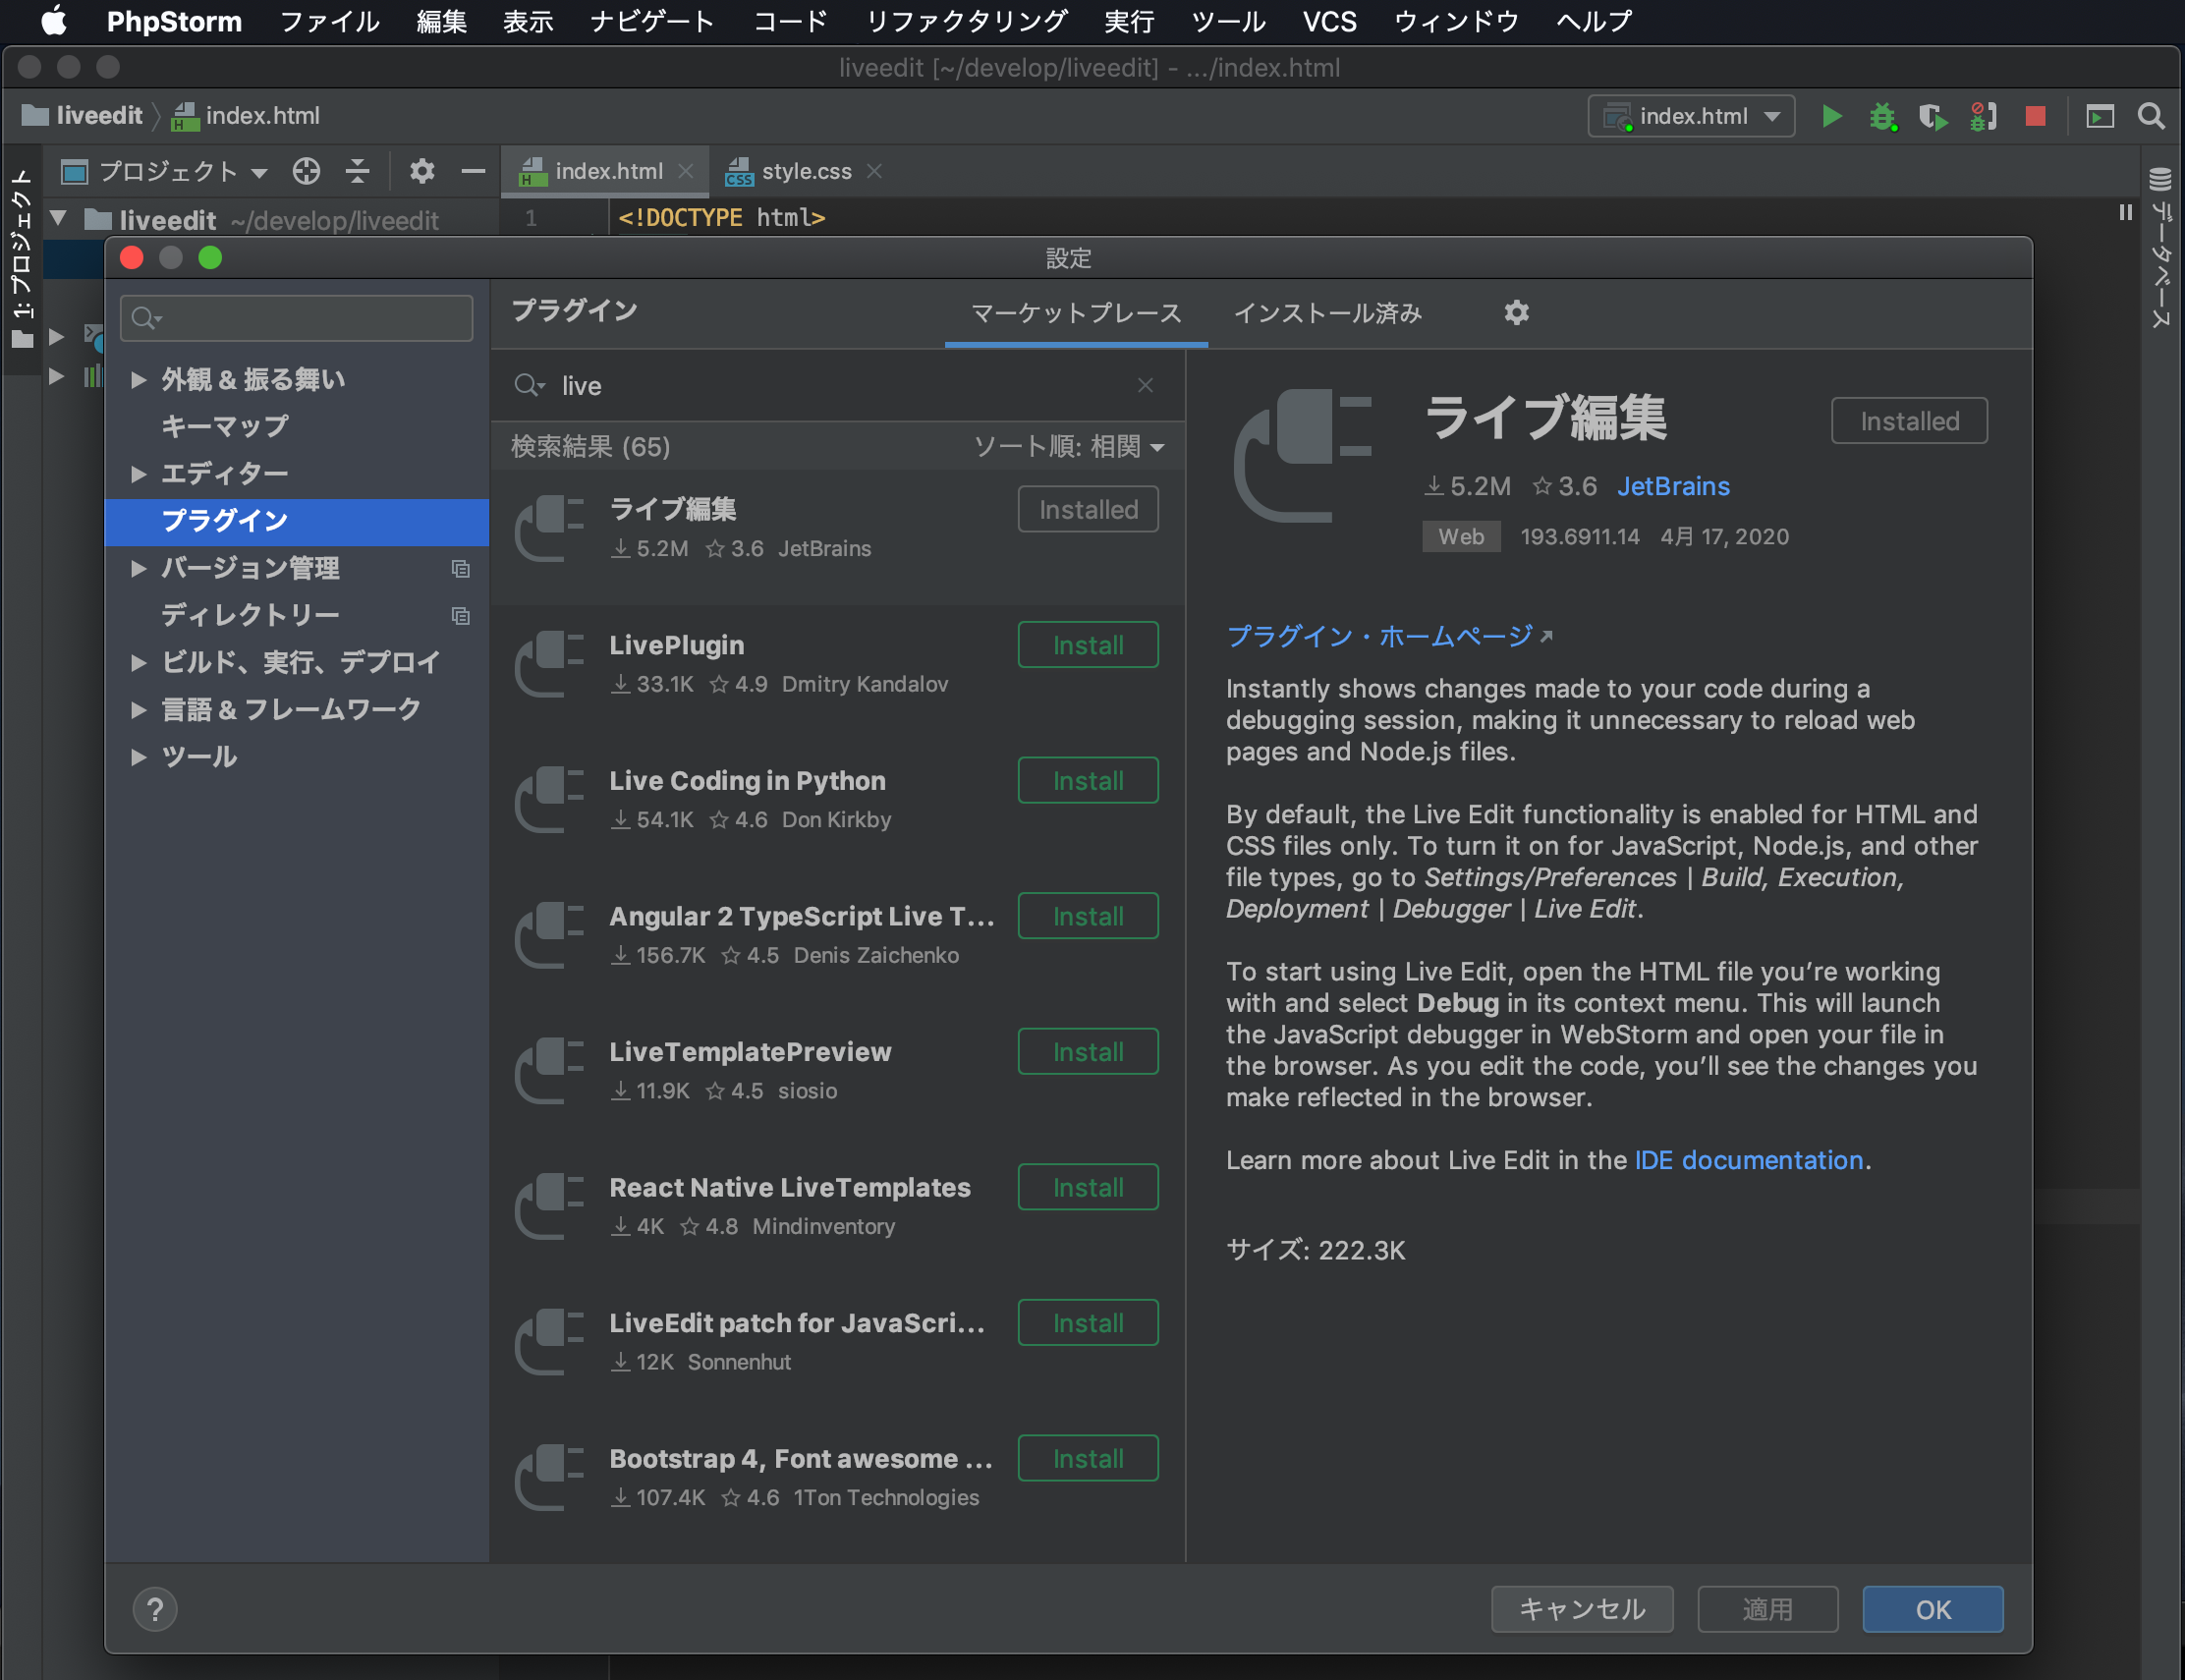Switch to the インストール済み tab
This screenshot has width=2185, height=1680.
pos(1328,313)
